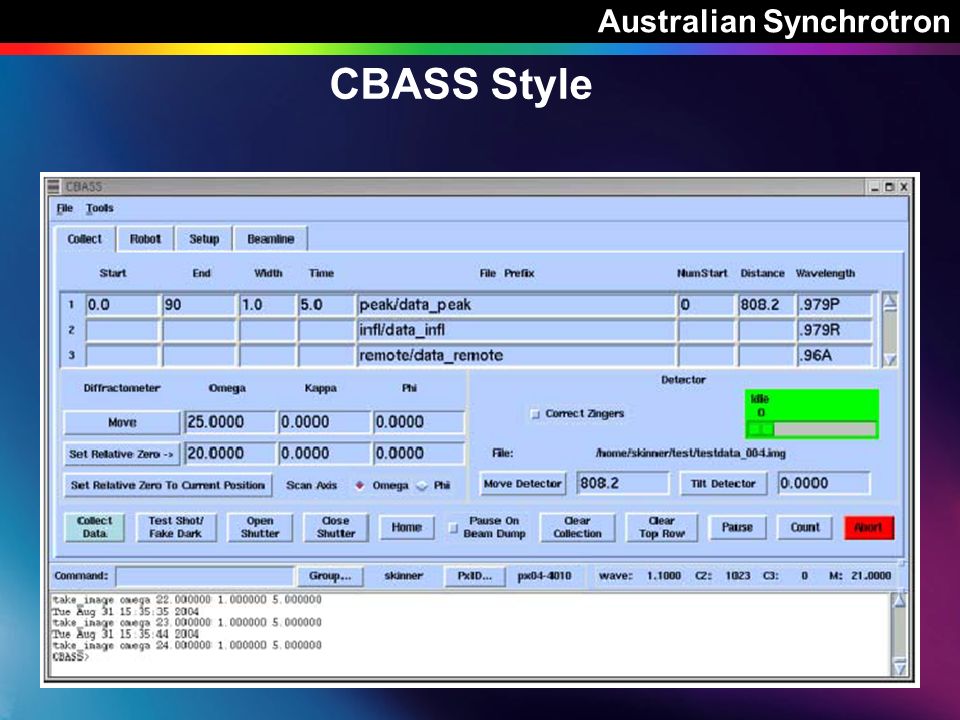Screen dimensions: 960x720
Task: Click row 2 Start field
Action: tap(122, 330)
